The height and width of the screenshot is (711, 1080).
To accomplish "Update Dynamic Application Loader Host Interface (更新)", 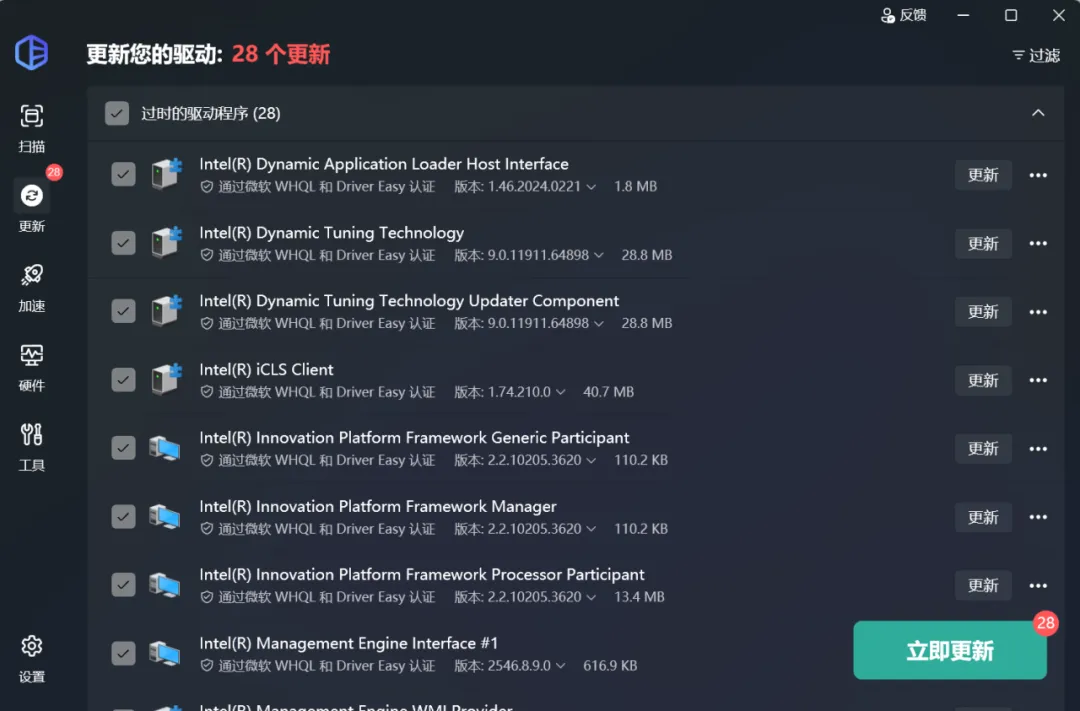I will click(983, 175).
